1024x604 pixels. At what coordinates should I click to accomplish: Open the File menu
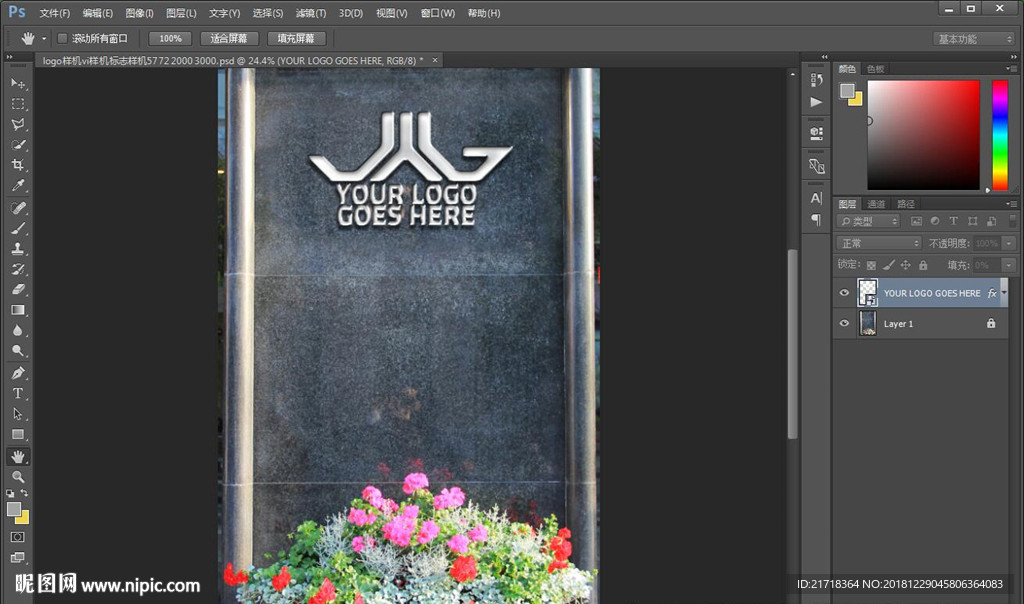54,13
